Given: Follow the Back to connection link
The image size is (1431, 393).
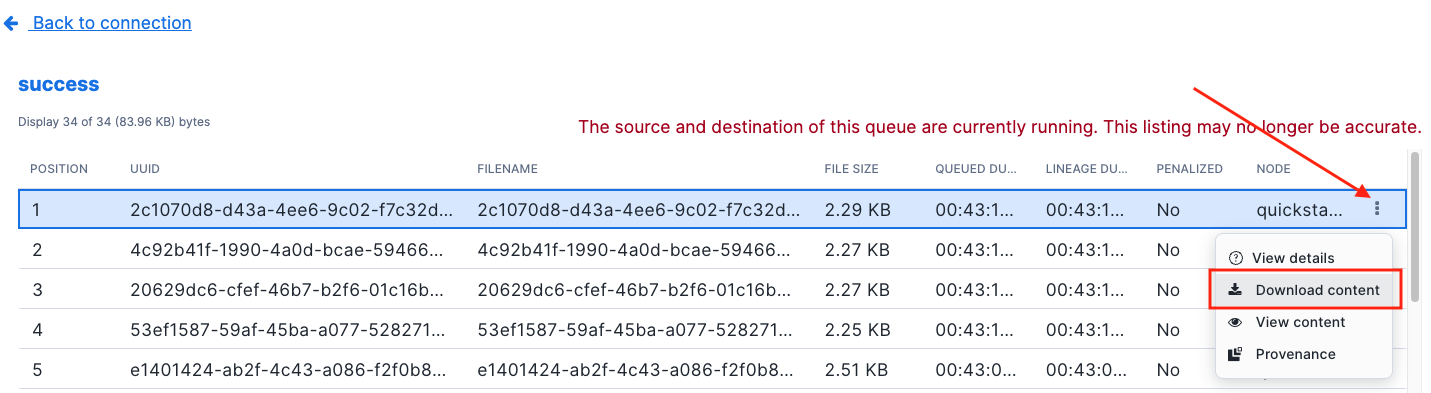Looking at the screenshot, I should 111,23.
